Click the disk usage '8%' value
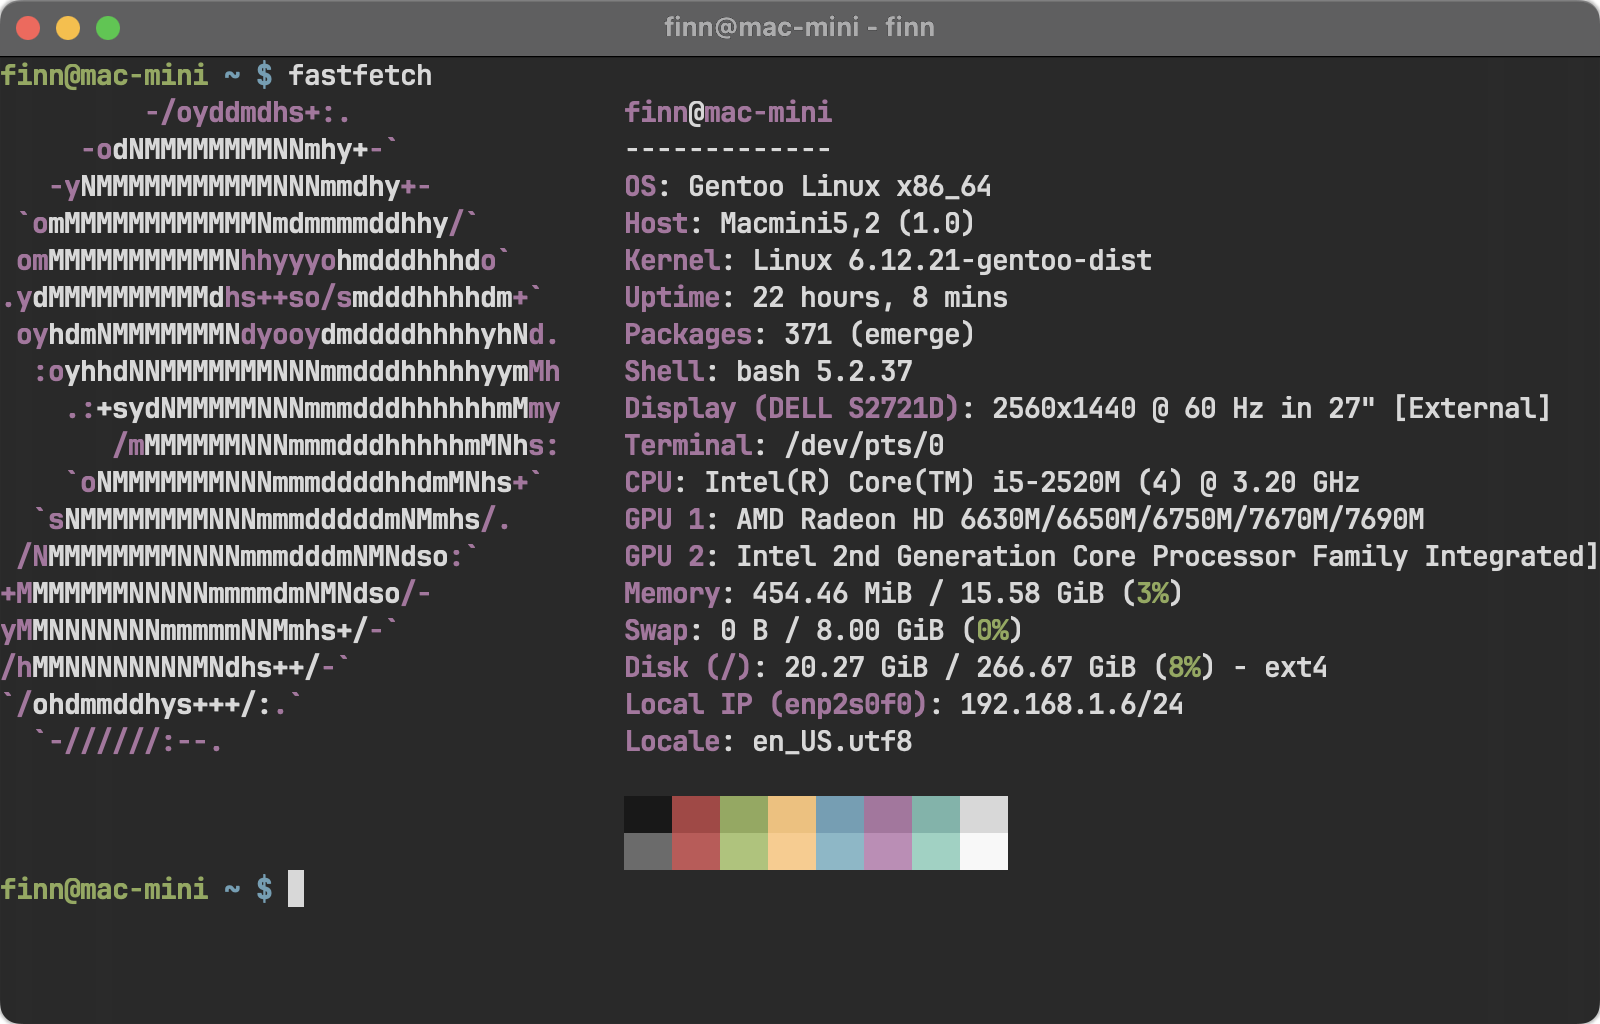Image resolution: width=1600 pixels, height=1024 pixels. click(x=1184, y=667)
